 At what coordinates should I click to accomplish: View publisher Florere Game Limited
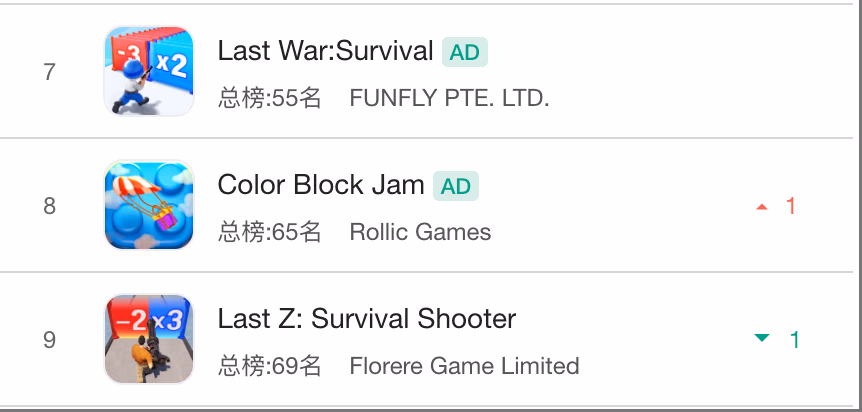[465, 366]
